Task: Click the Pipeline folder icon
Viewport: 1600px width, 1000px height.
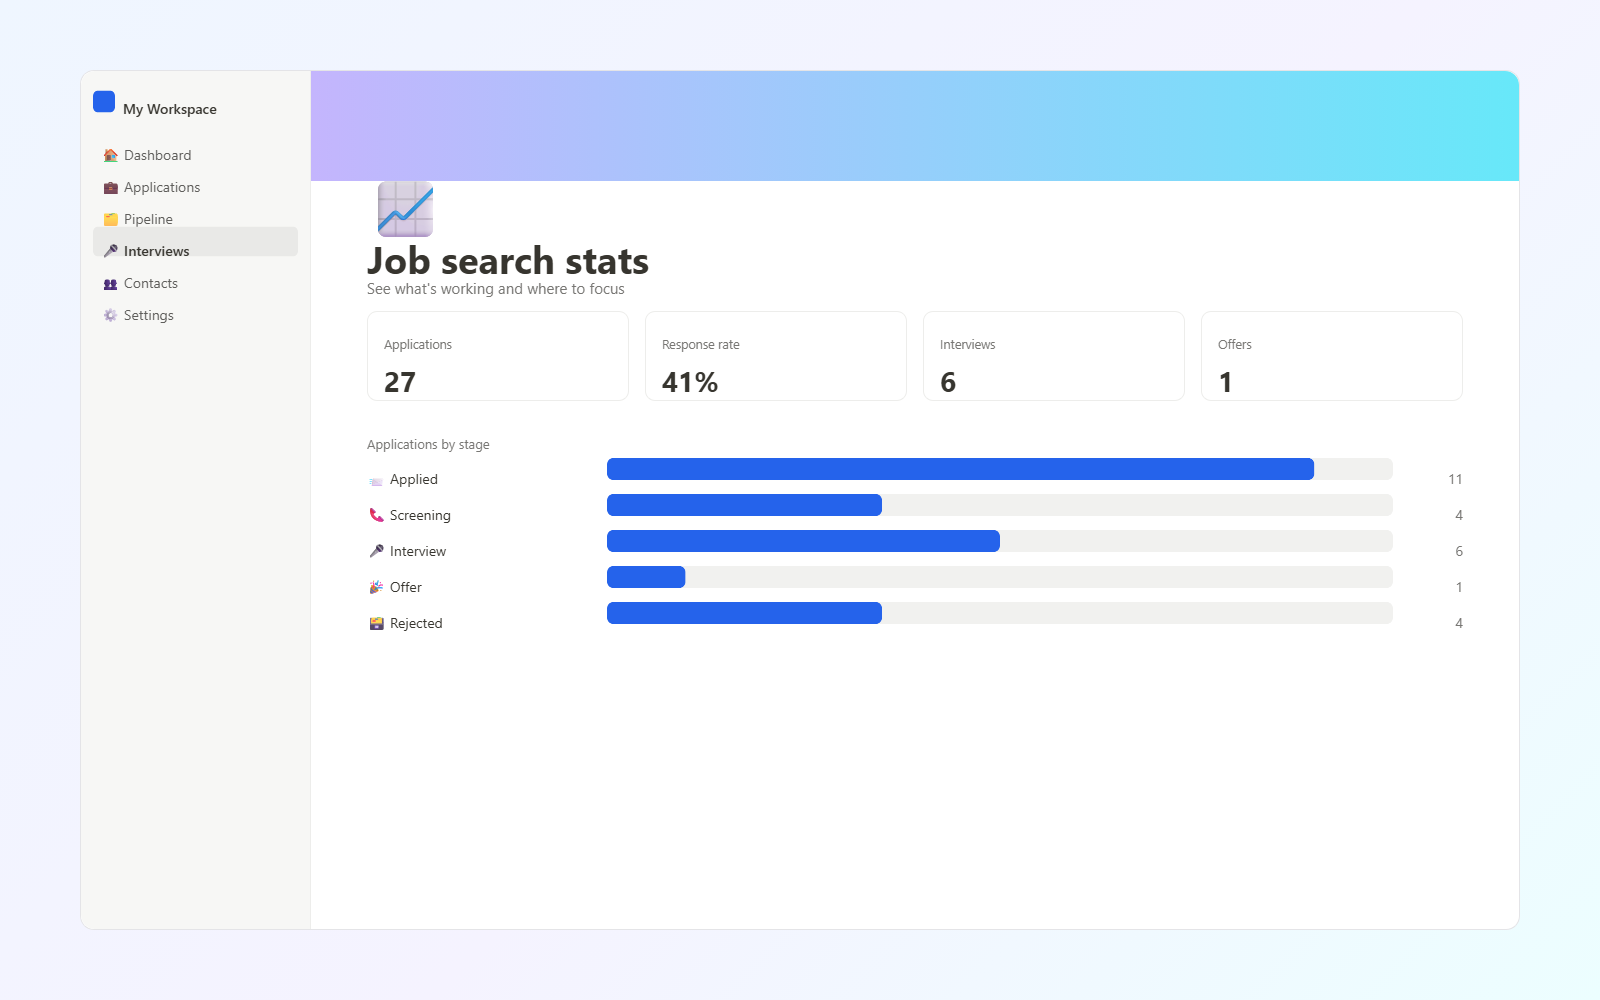Action: point(111,219)
